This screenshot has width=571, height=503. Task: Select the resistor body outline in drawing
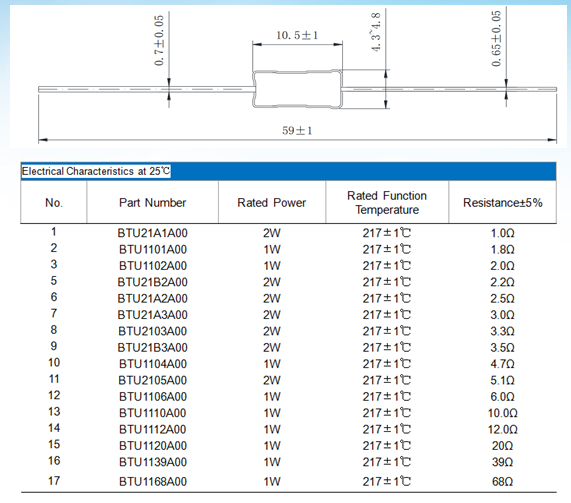point(297,89)
